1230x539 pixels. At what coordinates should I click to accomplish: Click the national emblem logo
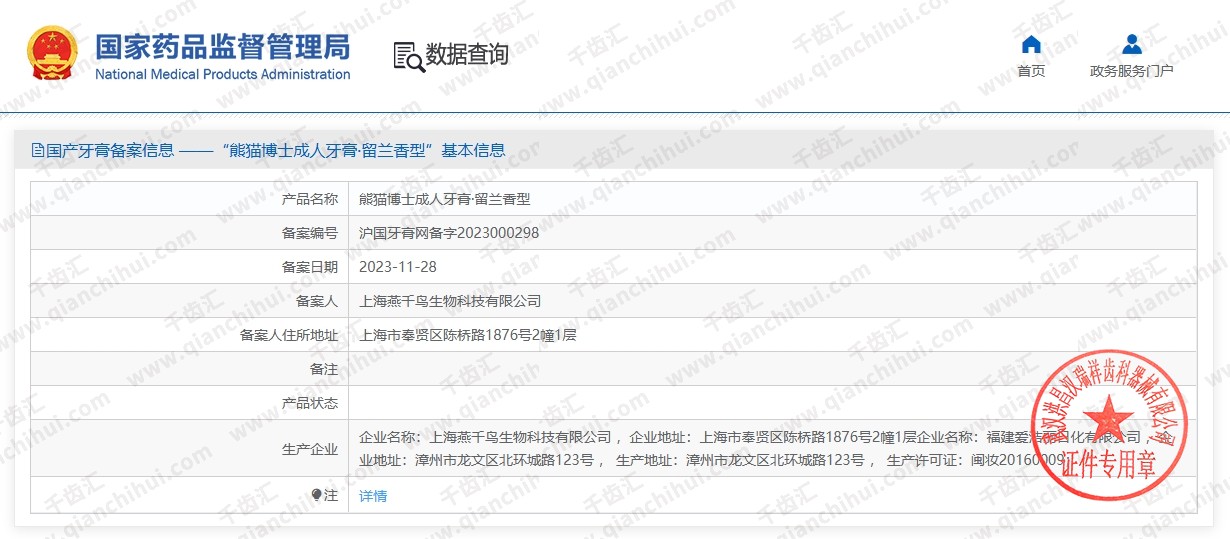click(x=51, y=55)
